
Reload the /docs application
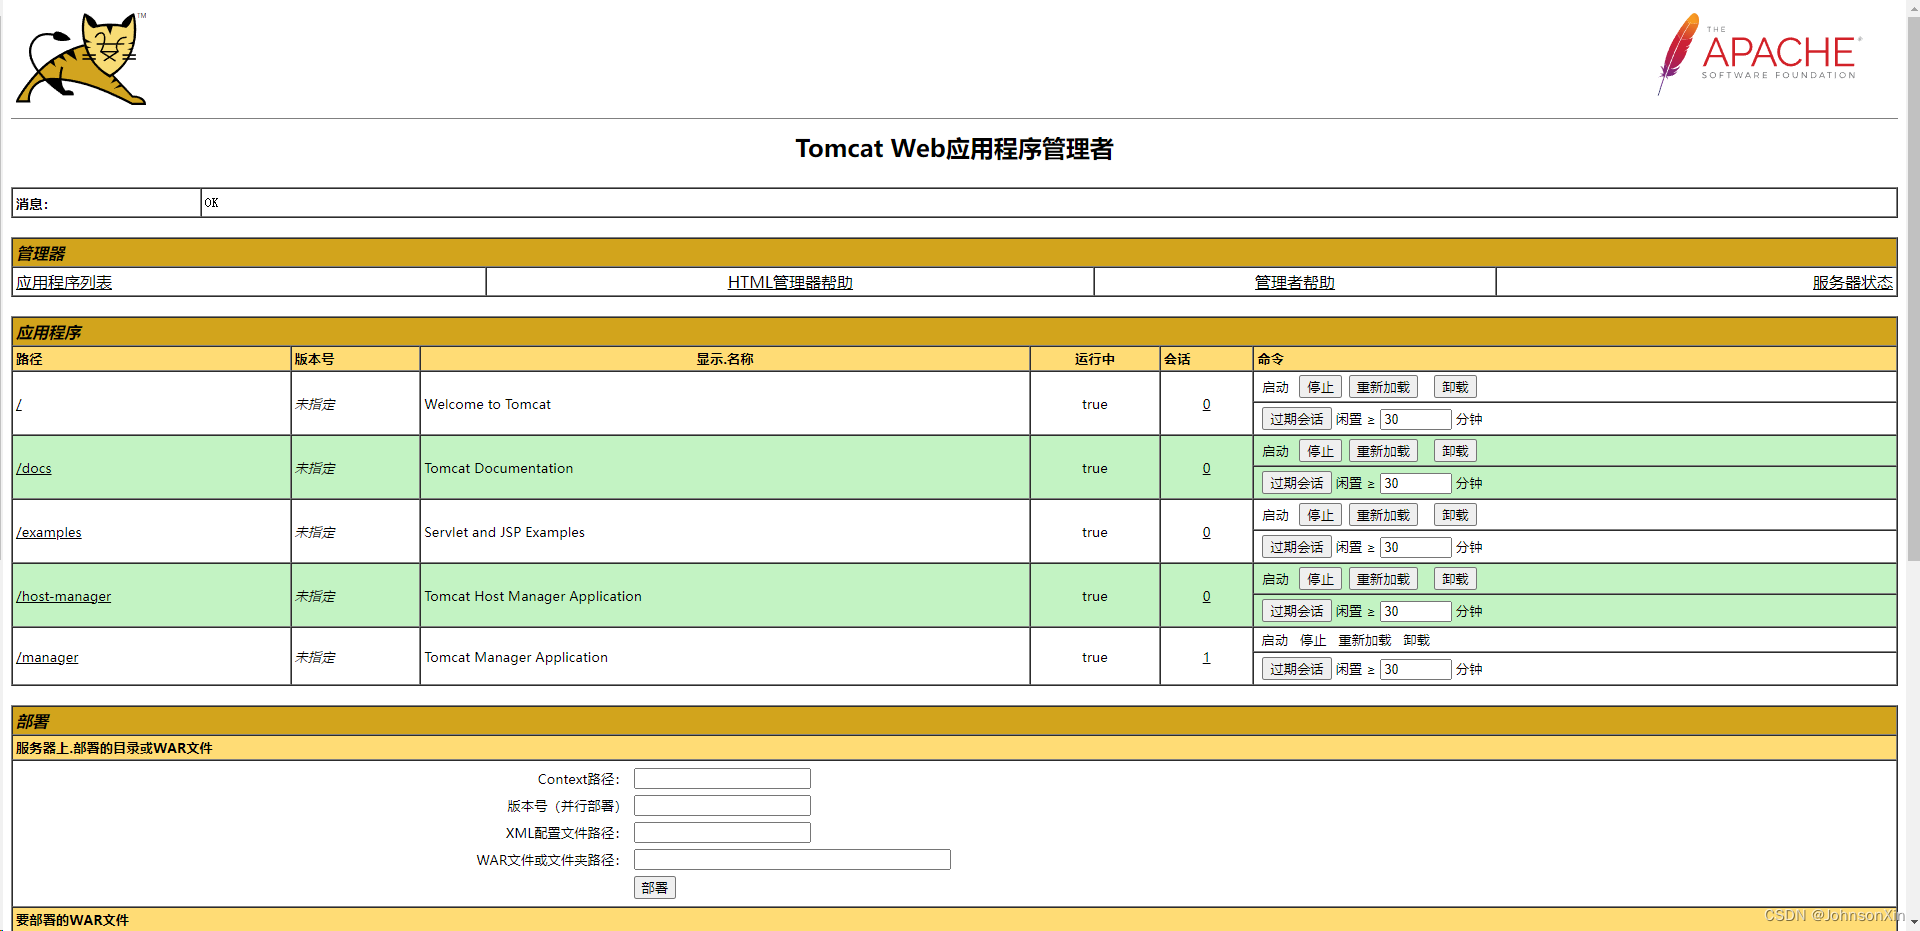coord(1383,451)
